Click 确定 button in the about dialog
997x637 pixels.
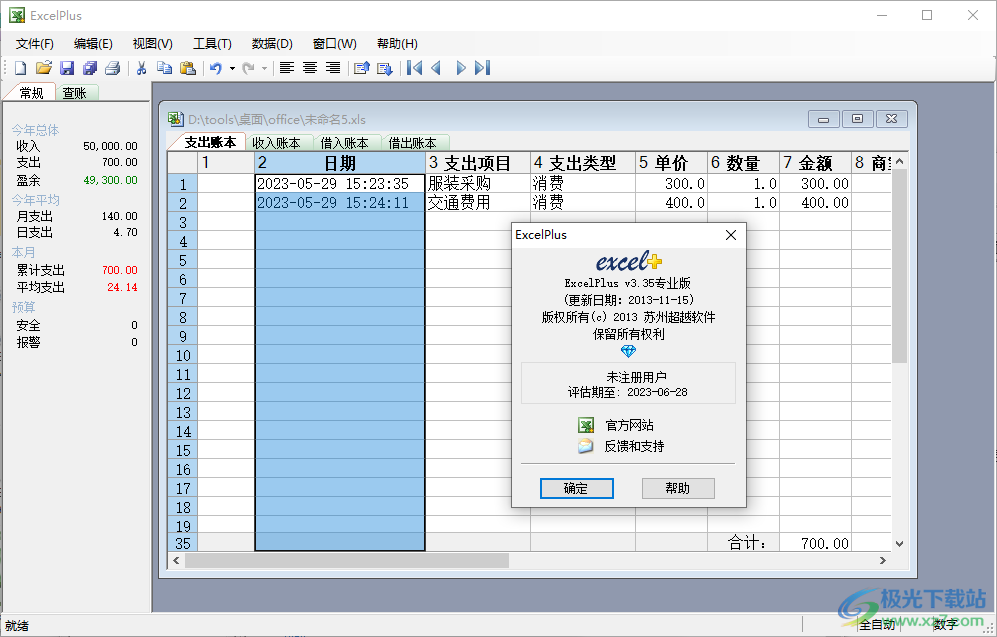click(577, 488)
